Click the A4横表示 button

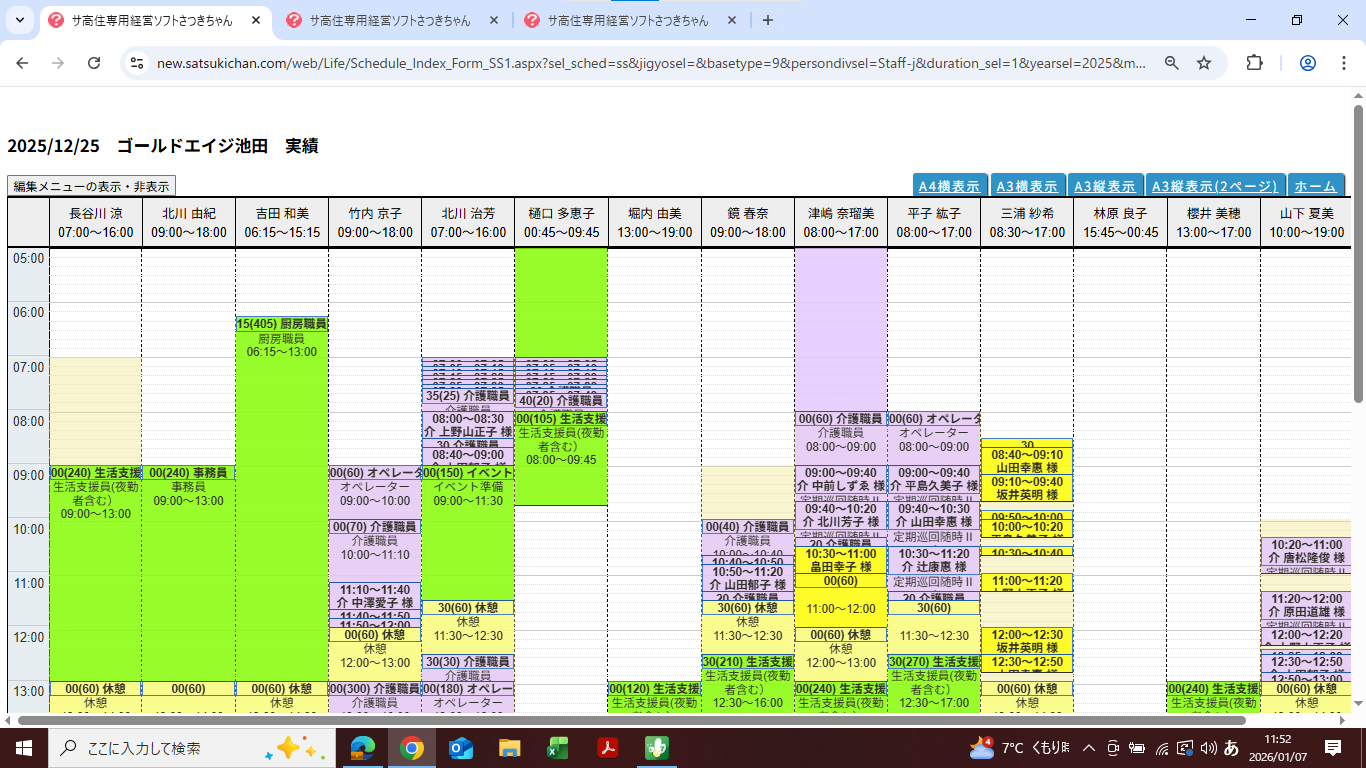pyautogui.click(x=949, y=186)
